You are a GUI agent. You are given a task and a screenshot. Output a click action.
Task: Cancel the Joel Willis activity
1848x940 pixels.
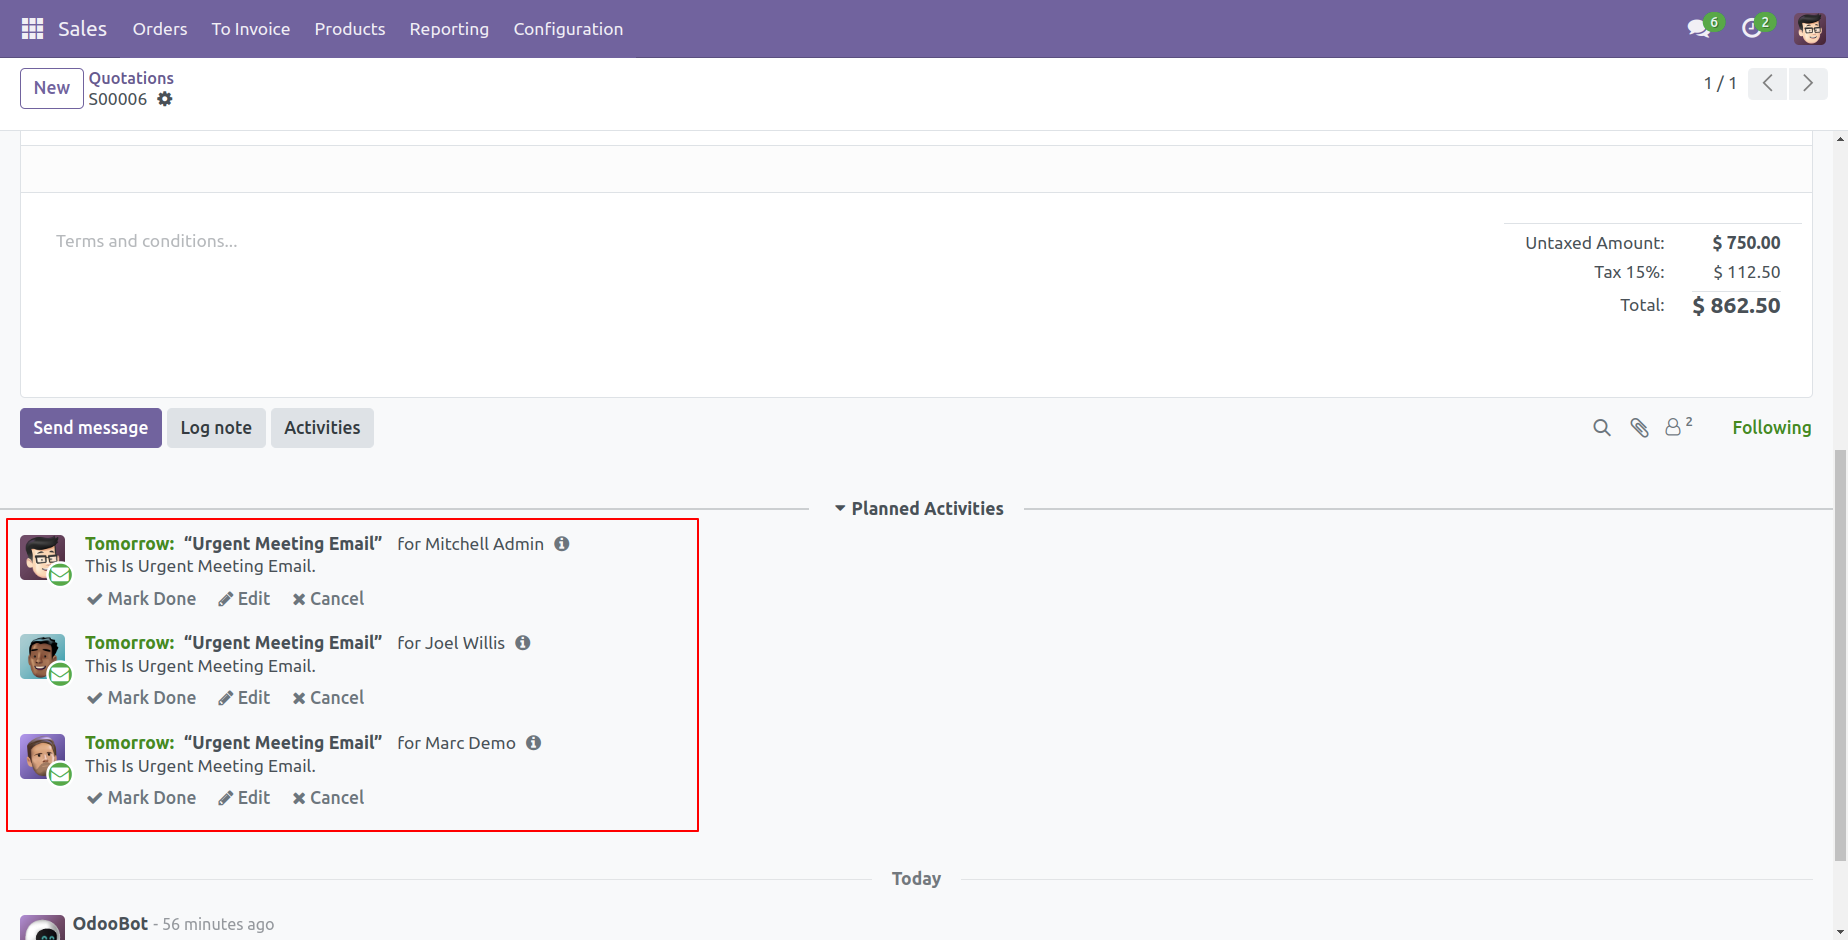[328, 698]
